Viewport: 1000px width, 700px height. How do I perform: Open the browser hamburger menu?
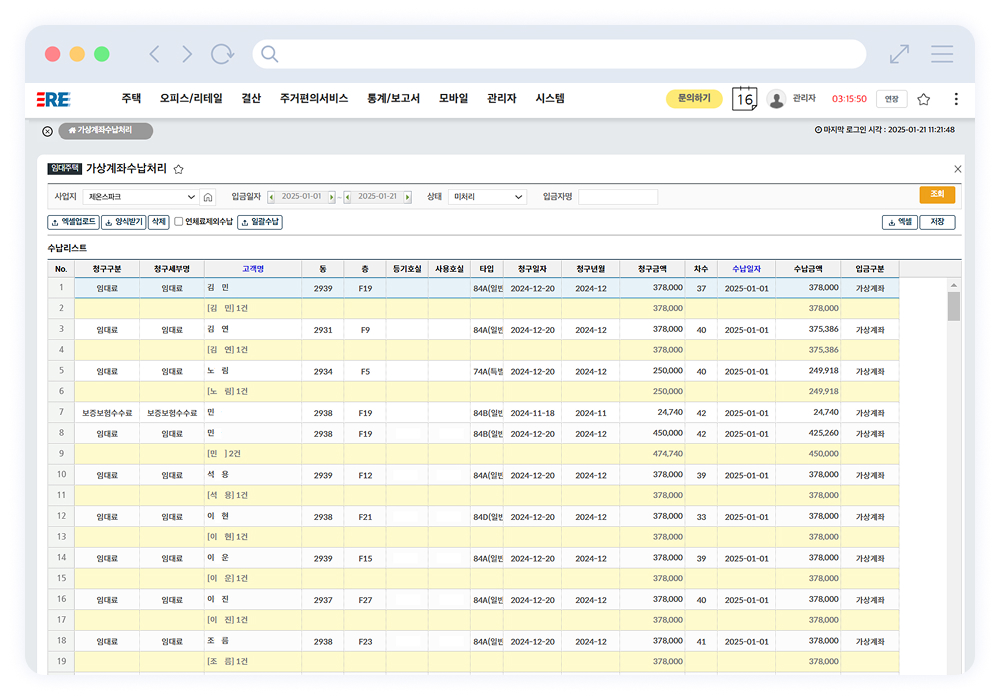click(x=941, y=54)
